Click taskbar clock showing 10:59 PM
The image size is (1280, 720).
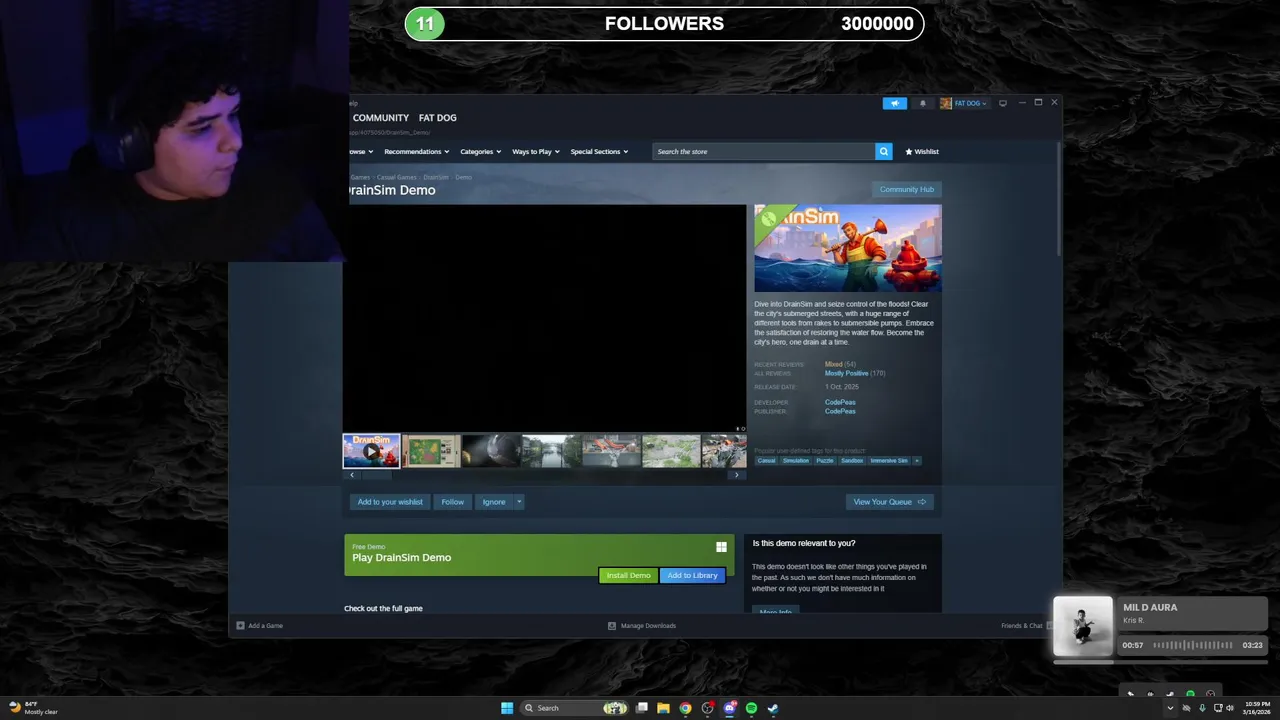[x=1257, y=708]
